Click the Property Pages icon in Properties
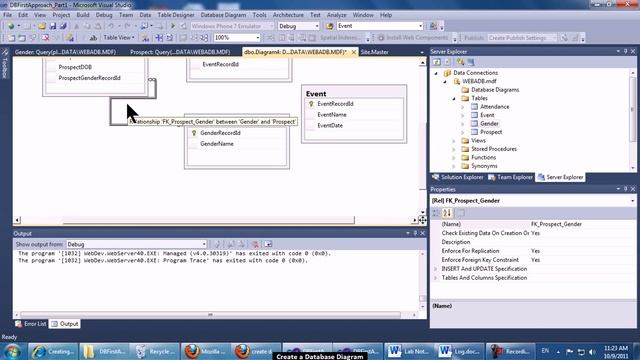Viewport: 640px width, 360px height. coord(461,213)
